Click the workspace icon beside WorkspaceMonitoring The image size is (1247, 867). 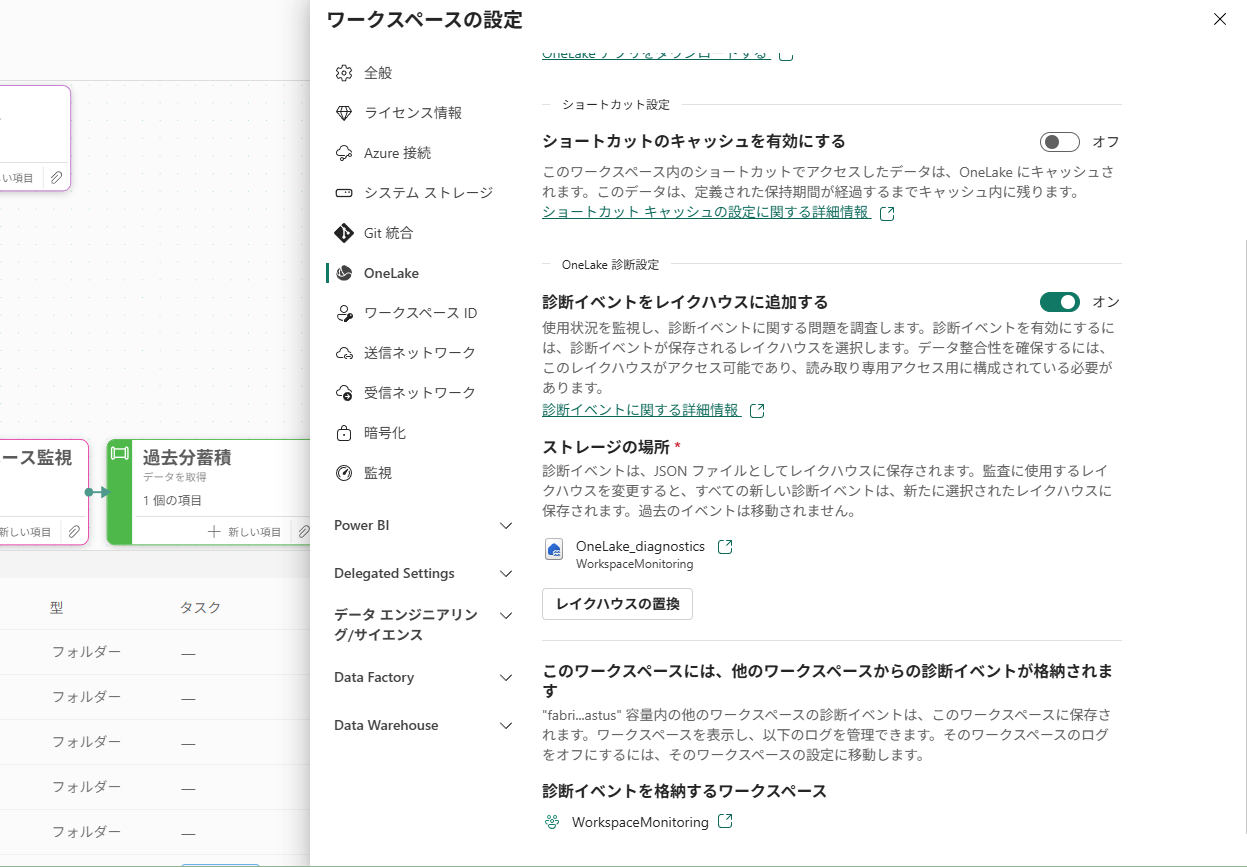tap(552, 822)
